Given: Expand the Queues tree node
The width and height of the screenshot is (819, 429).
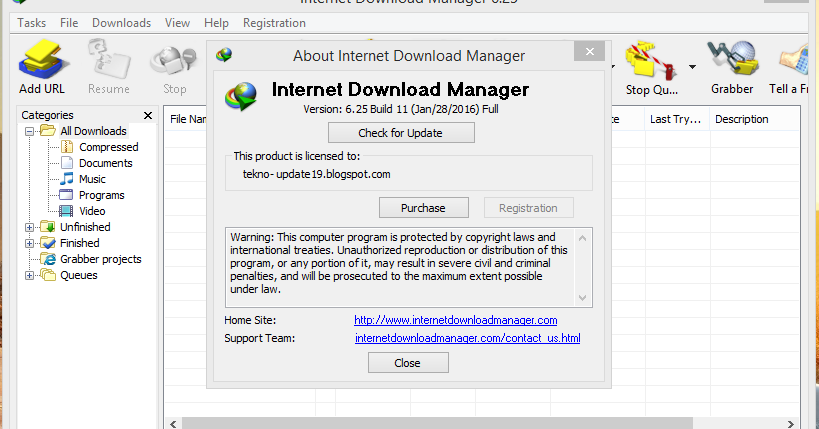Looking at the screenshot, I should [x=30, y=275].
